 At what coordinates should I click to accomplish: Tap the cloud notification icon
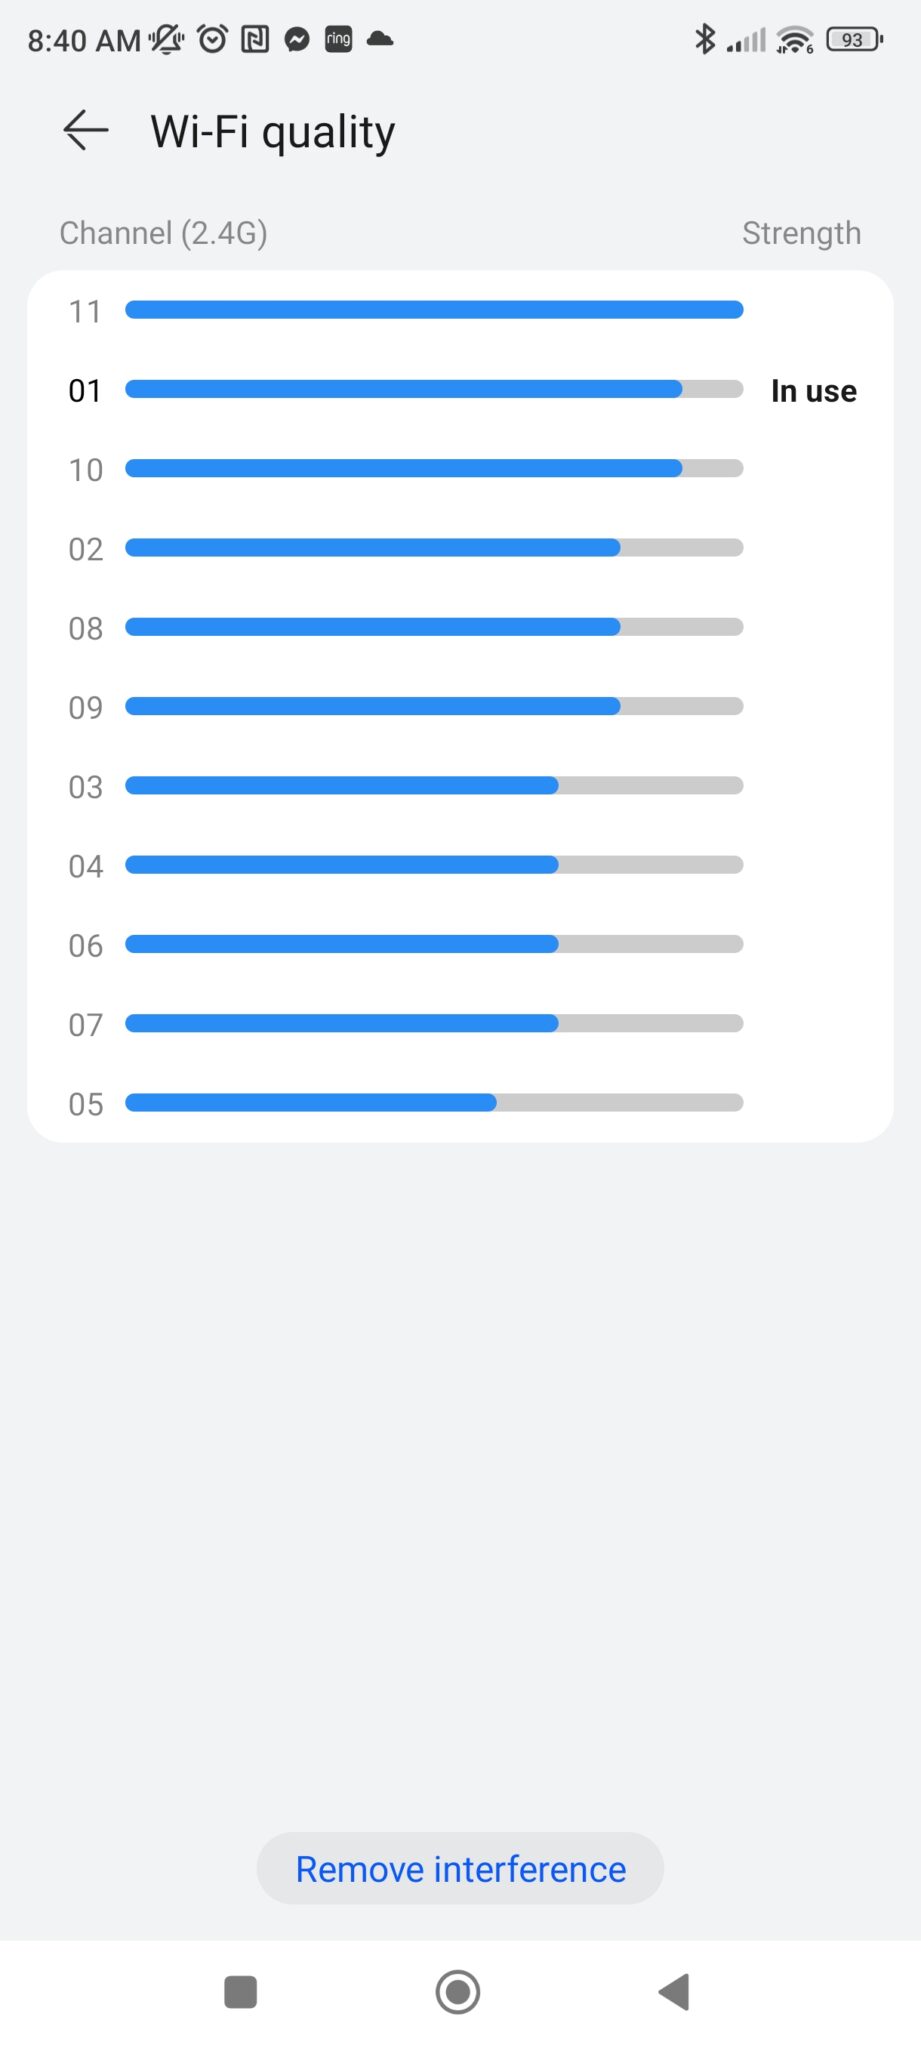tap(380, 39)
